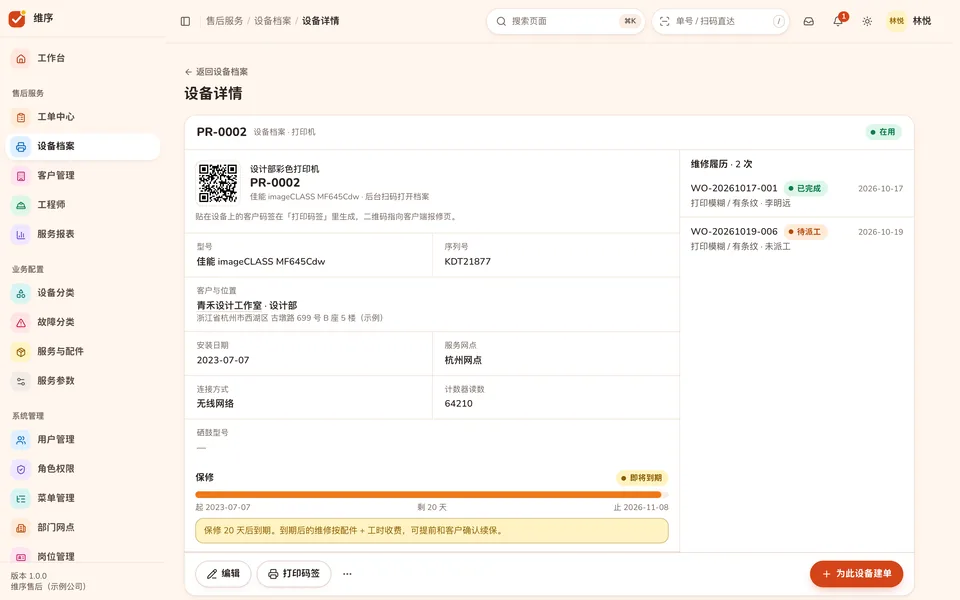The height and width of the screenshot is (600, 960).
Task: Open 设备分类 sidebar icon
Action: pos(21,293)
